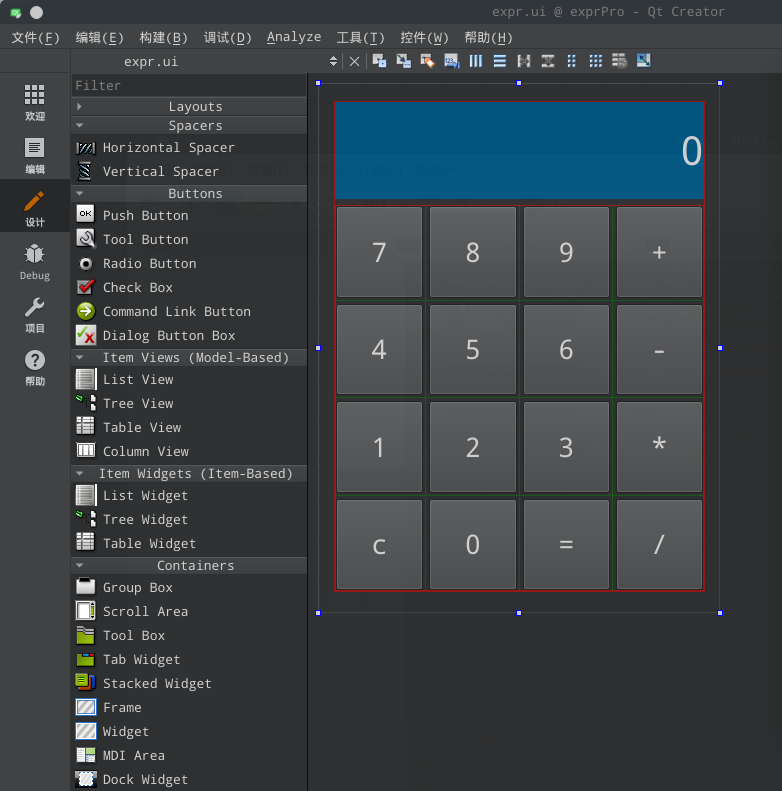Close the expr.ui document with X

click(x=354, y=61)
